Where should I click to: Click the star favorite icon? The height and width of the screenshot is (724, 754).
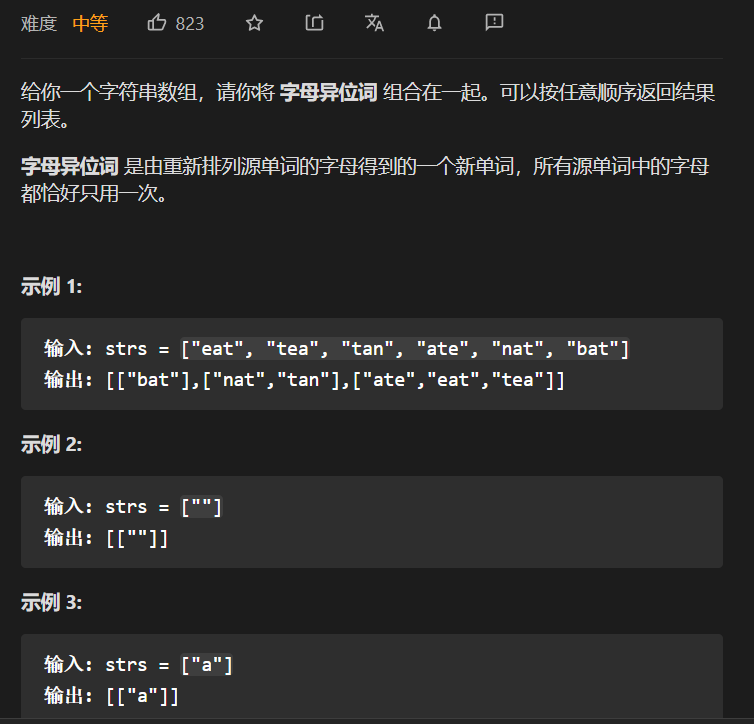pos(254,23)
